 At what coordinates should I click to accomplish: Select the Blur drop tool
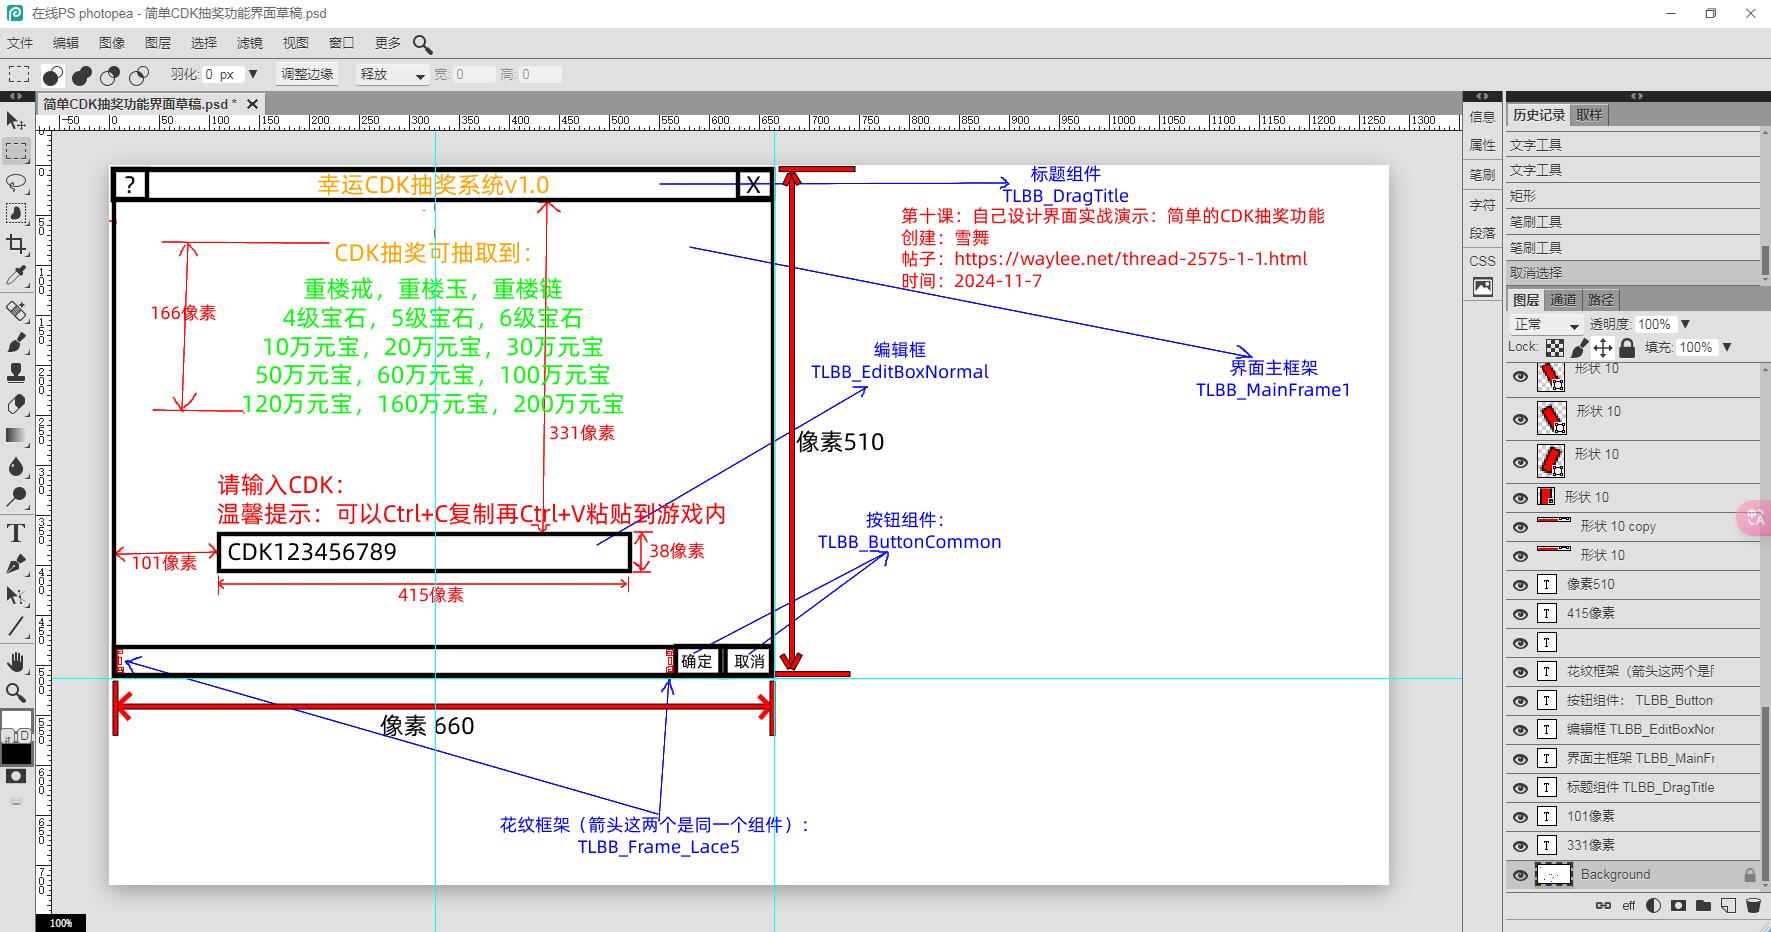[16, 466]
